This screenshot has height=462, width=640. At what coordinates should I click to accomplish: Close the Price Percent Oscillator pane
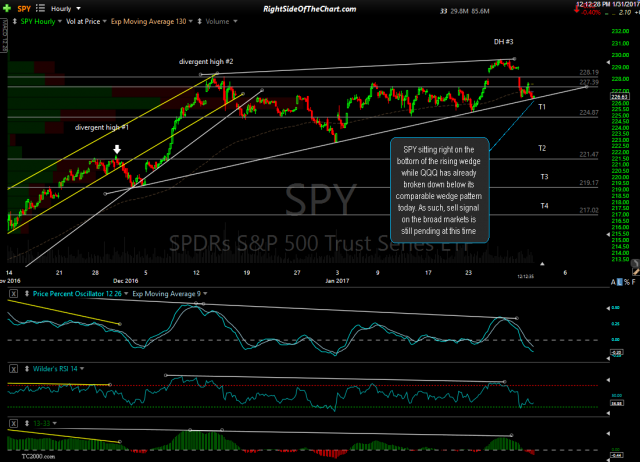click(x=13, y=293)
